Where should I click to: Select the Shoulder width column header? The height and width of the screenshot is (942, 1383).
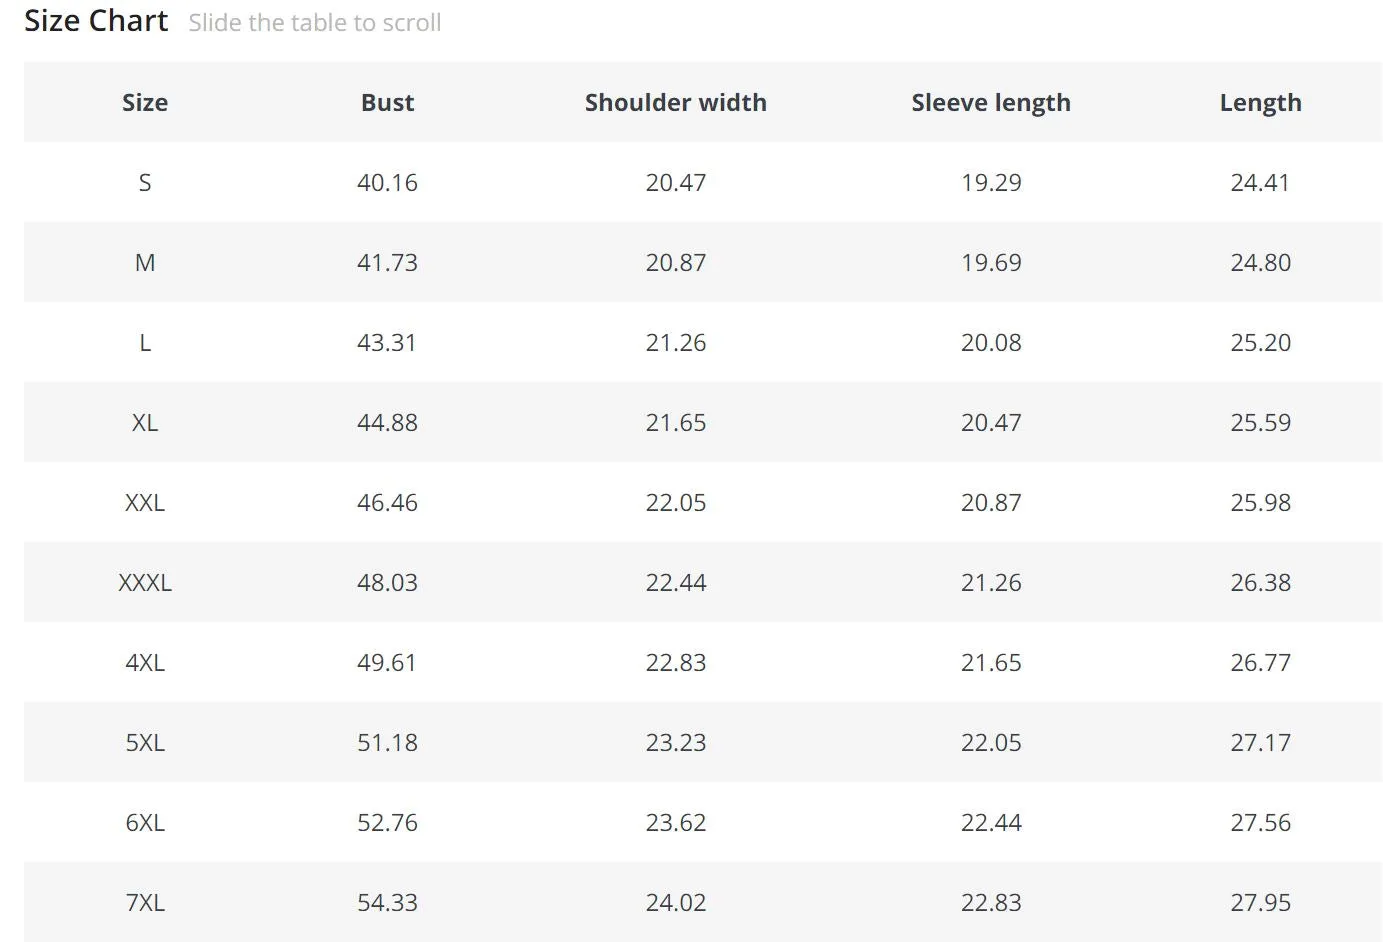[675, 102]
